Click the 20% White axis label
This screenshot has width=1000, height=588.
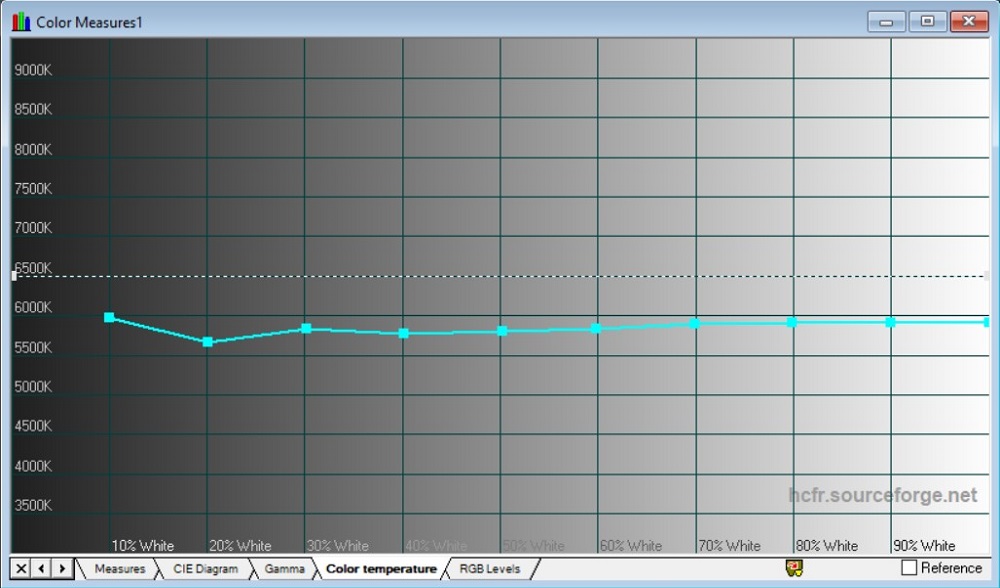[x=240, y=546]
